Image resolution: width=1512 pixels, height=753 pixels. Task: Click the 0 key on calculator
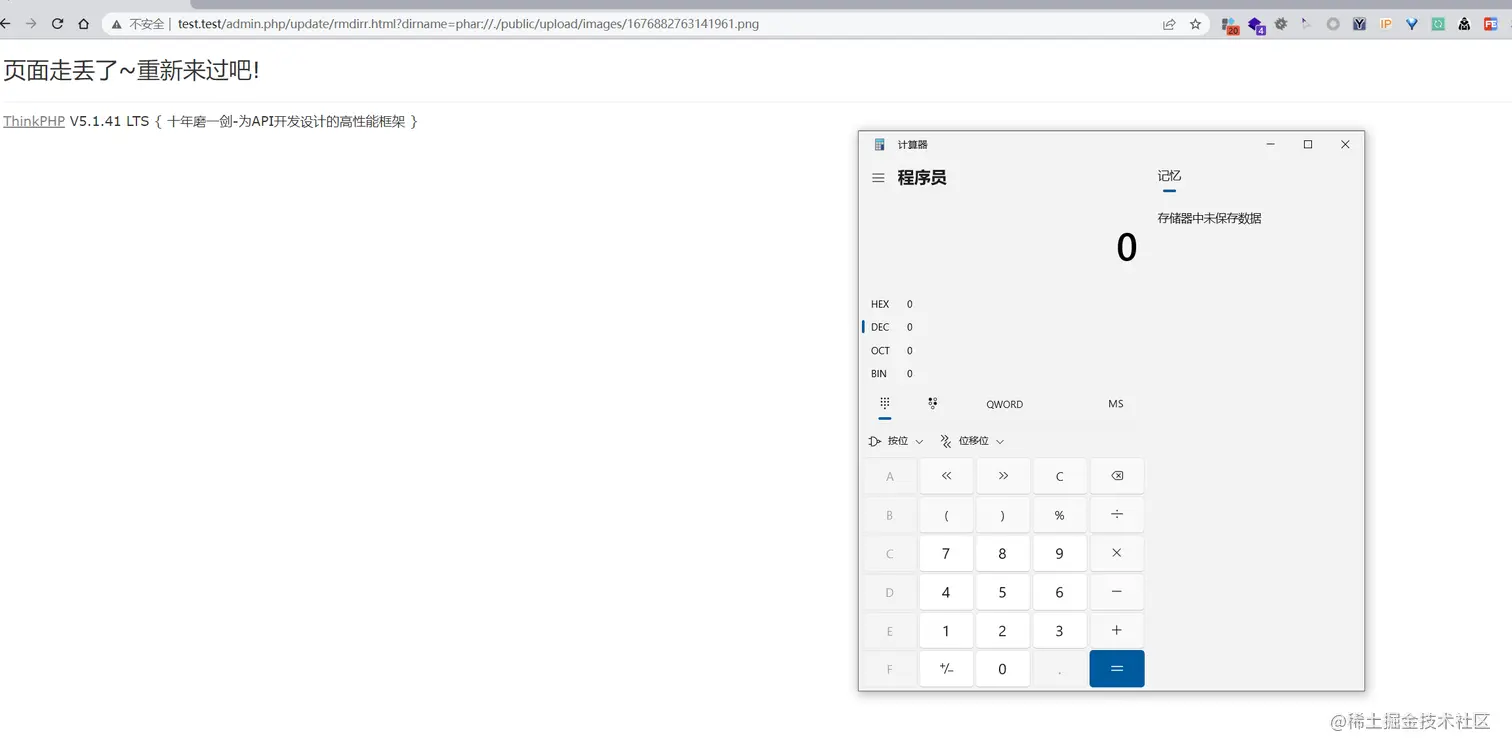point(1003,669)
